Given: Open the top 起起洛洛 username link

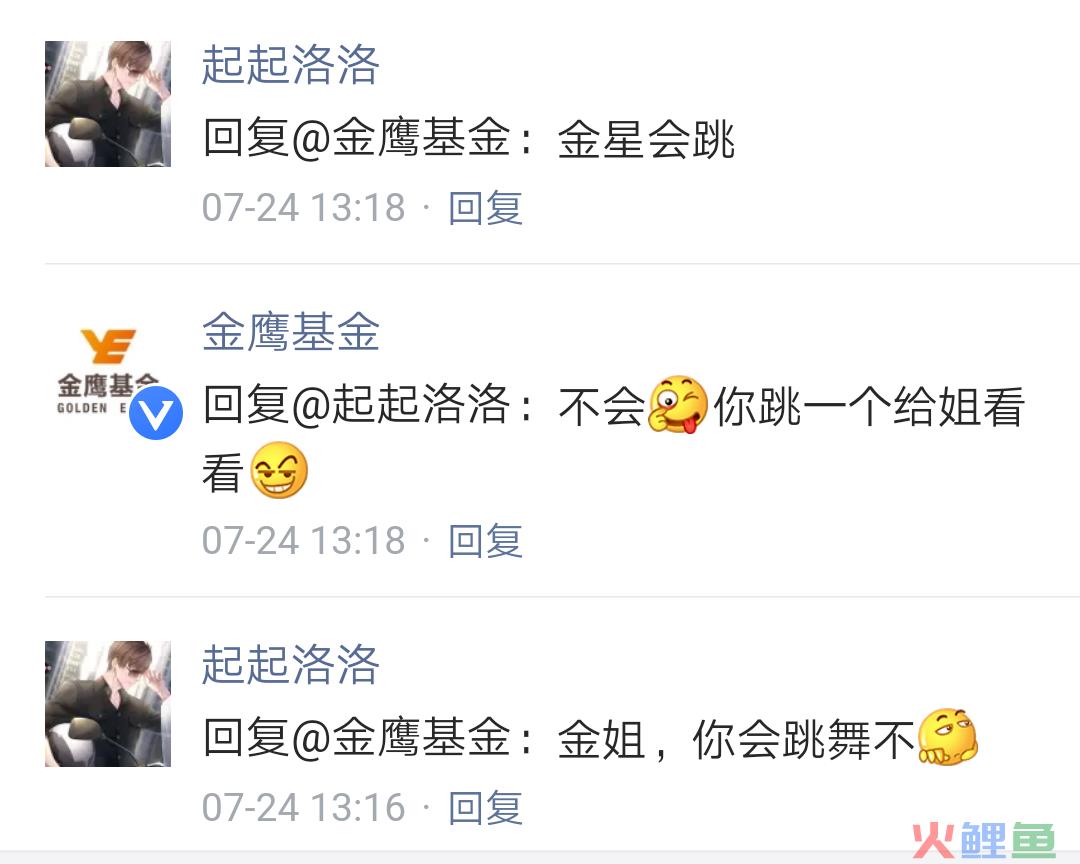Looking at the screenshot, I should (291, 65).
